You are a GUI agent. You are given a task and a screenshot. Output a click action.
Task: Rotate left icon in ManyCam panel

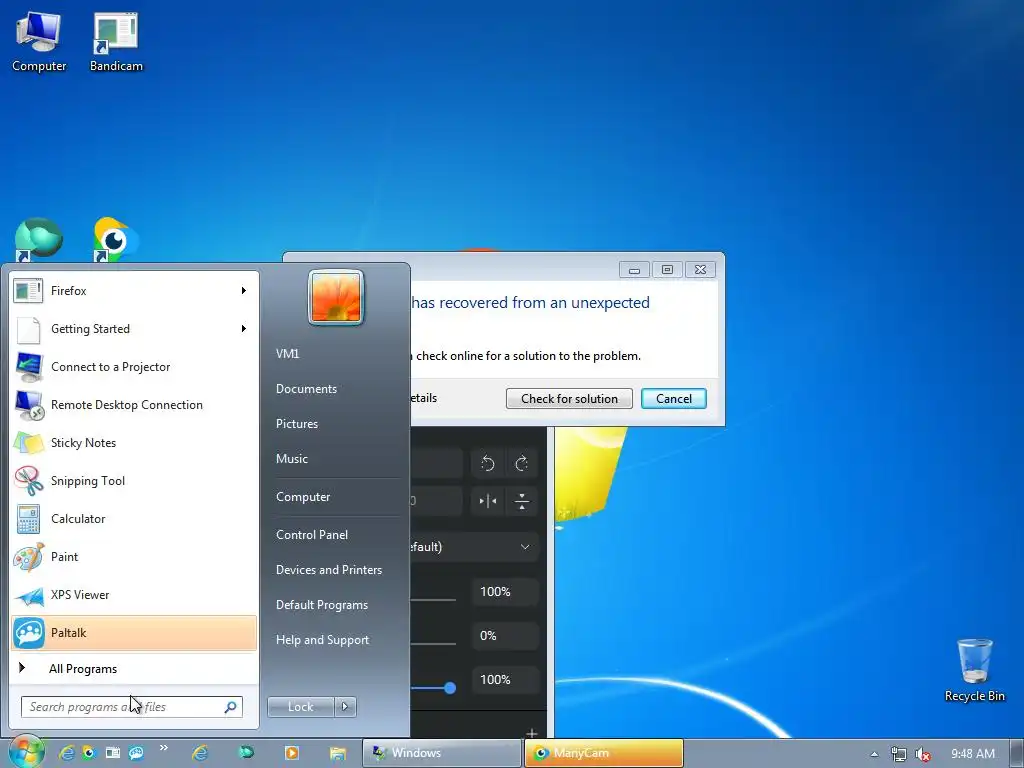pyautogui.click(x=488, y=464)
